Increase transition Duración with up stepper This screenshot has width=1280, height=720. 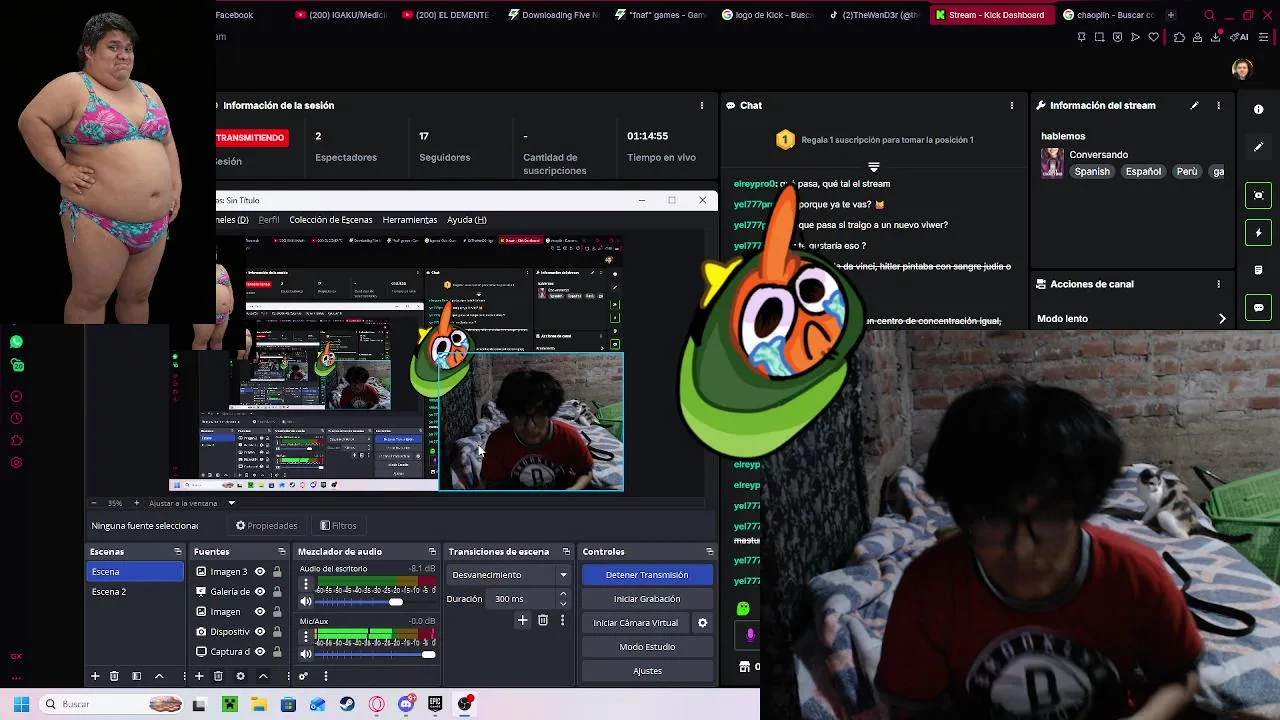563,594
